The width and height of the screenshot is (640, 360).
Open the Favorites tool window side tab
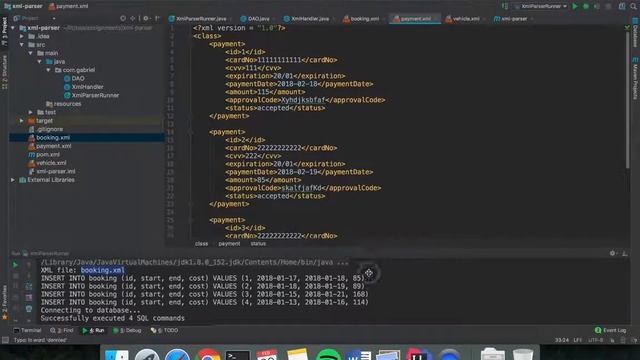4,302
